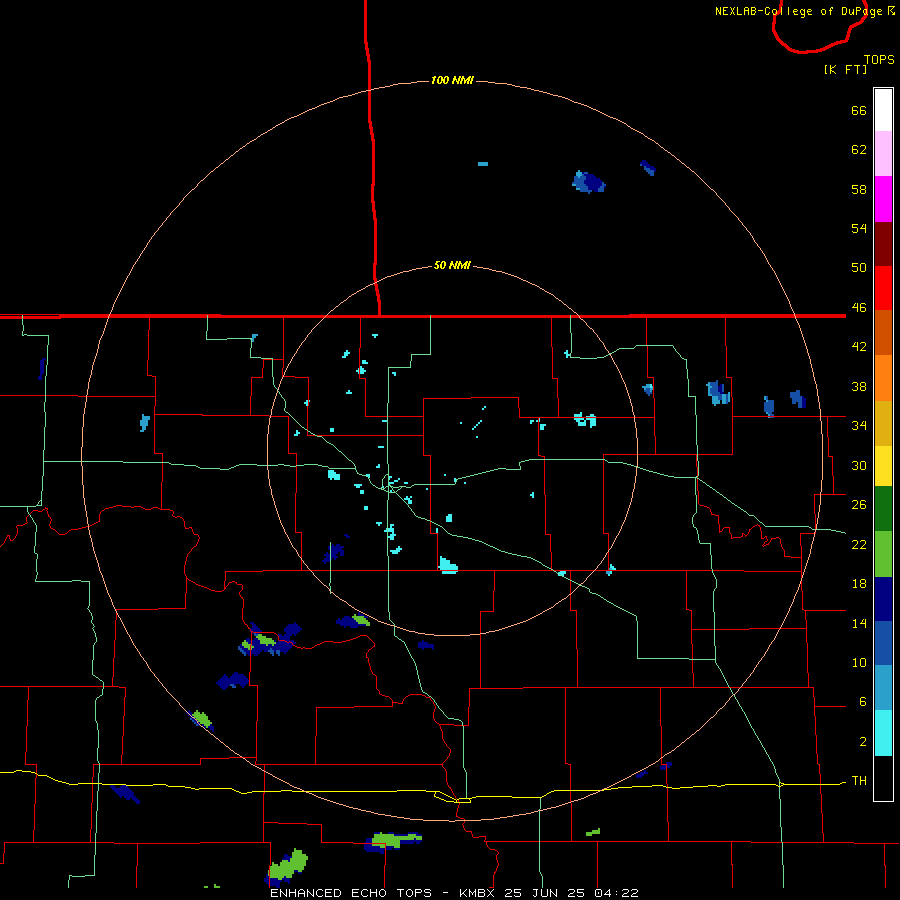Click legend value "6"
Viewport: 900px width, 900px height.
[x=863, y=702]
